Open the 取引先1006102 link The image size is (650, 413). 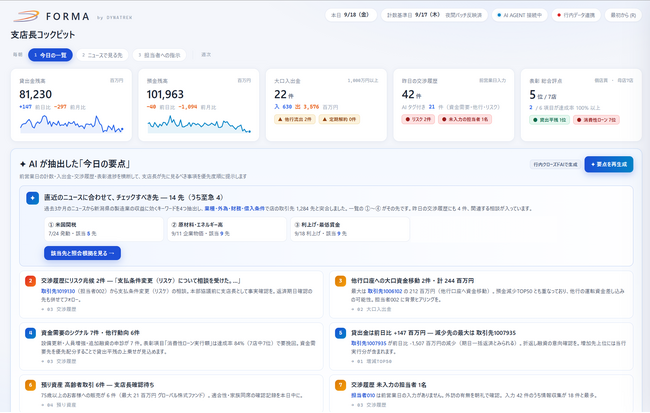[385, 292]
